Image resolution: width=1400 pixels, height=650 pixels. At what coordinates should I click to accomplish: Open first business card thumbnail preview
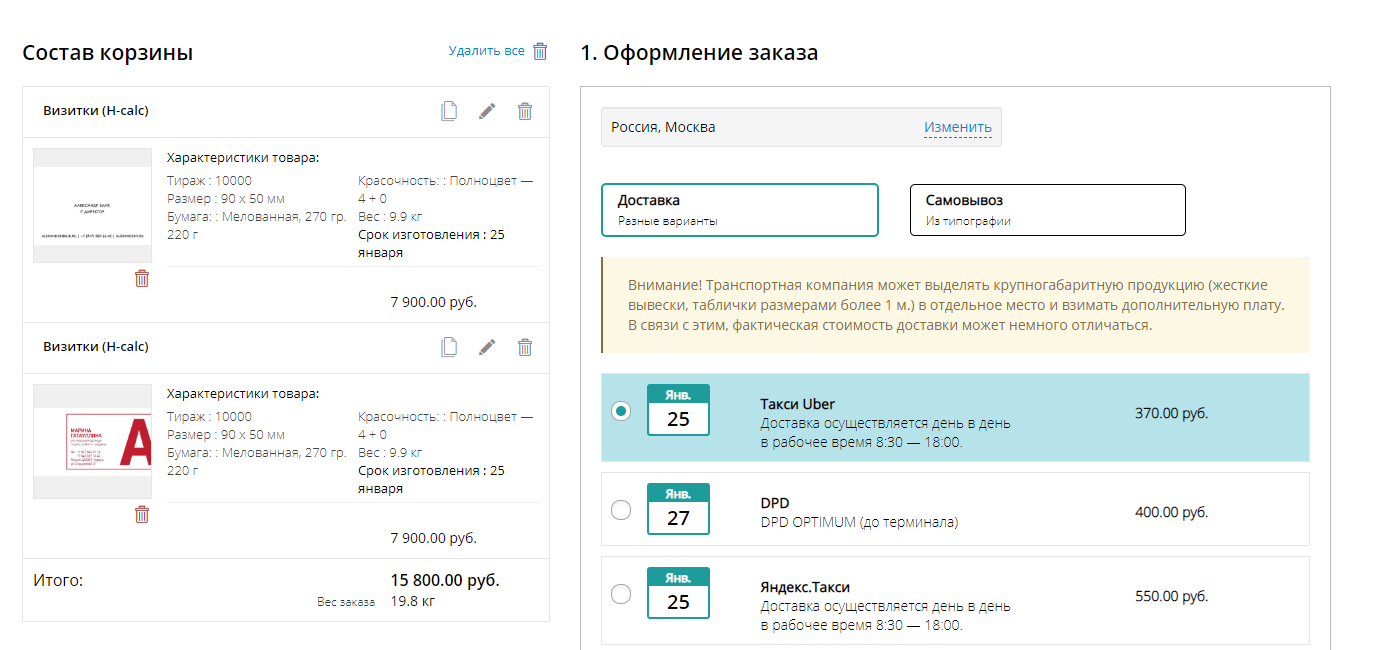click(x=92, y=206)
